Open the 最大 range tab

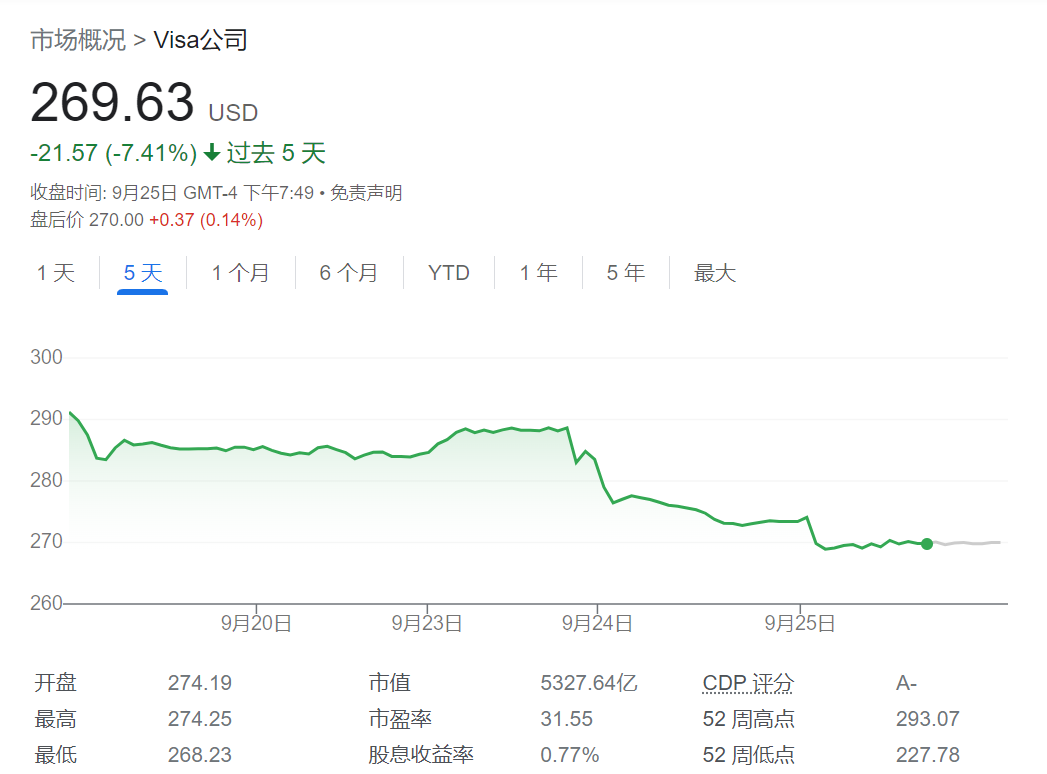[714, 273]
